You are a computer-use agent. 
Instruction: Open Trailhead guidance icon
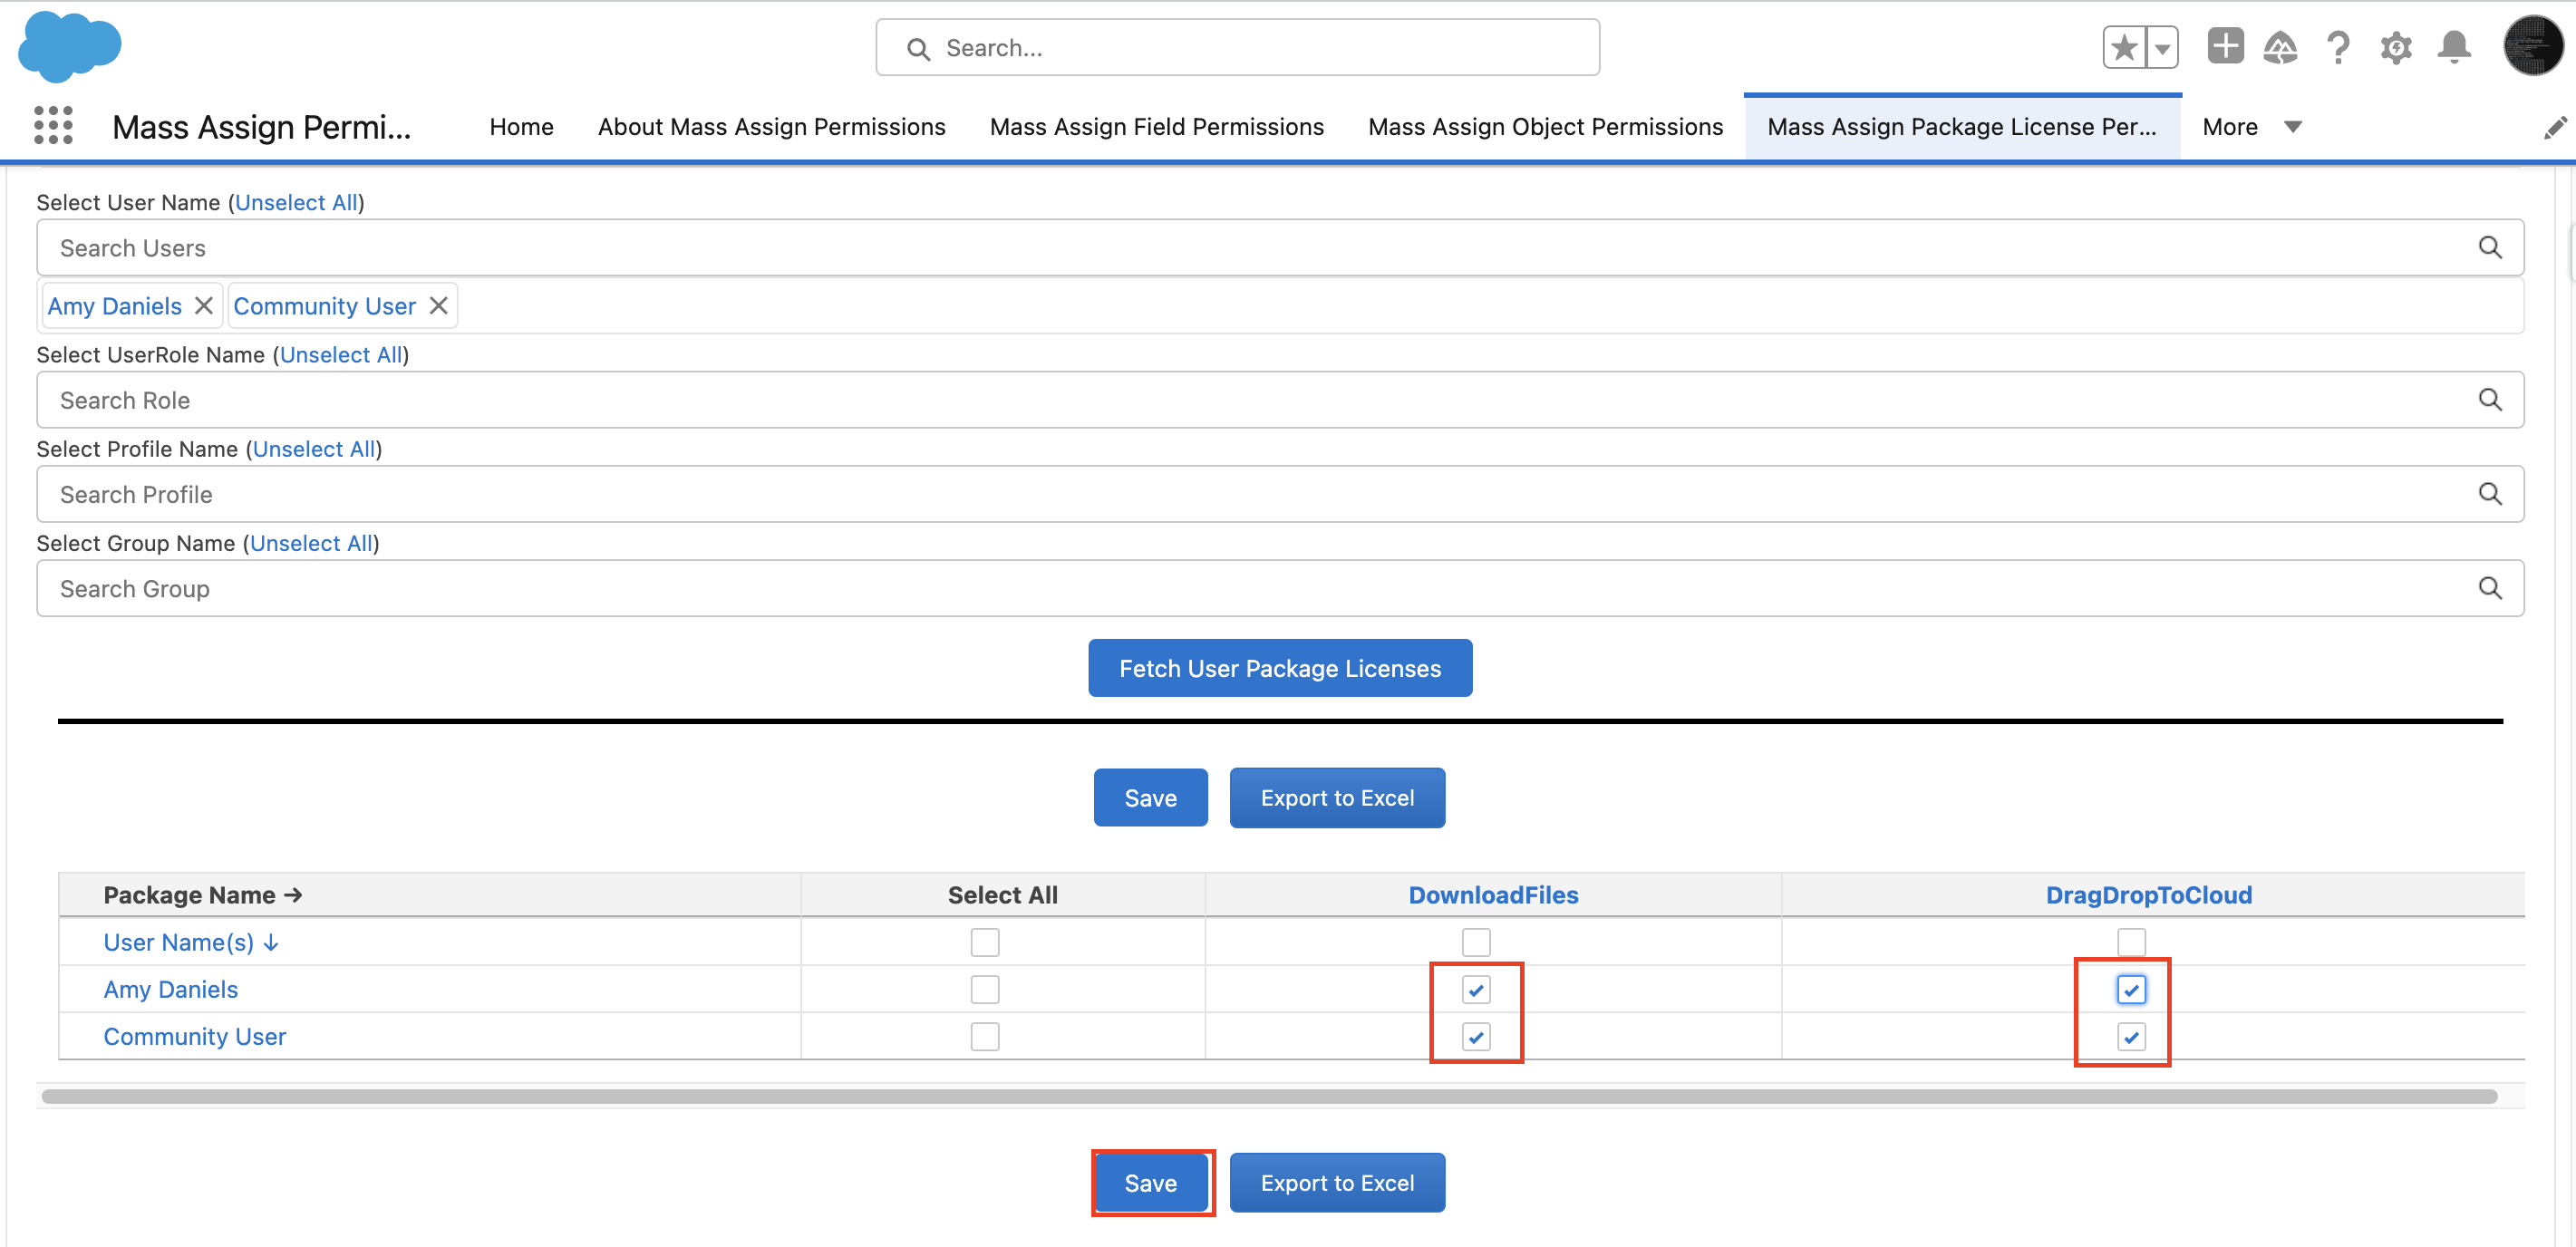tap(2280, 47)
